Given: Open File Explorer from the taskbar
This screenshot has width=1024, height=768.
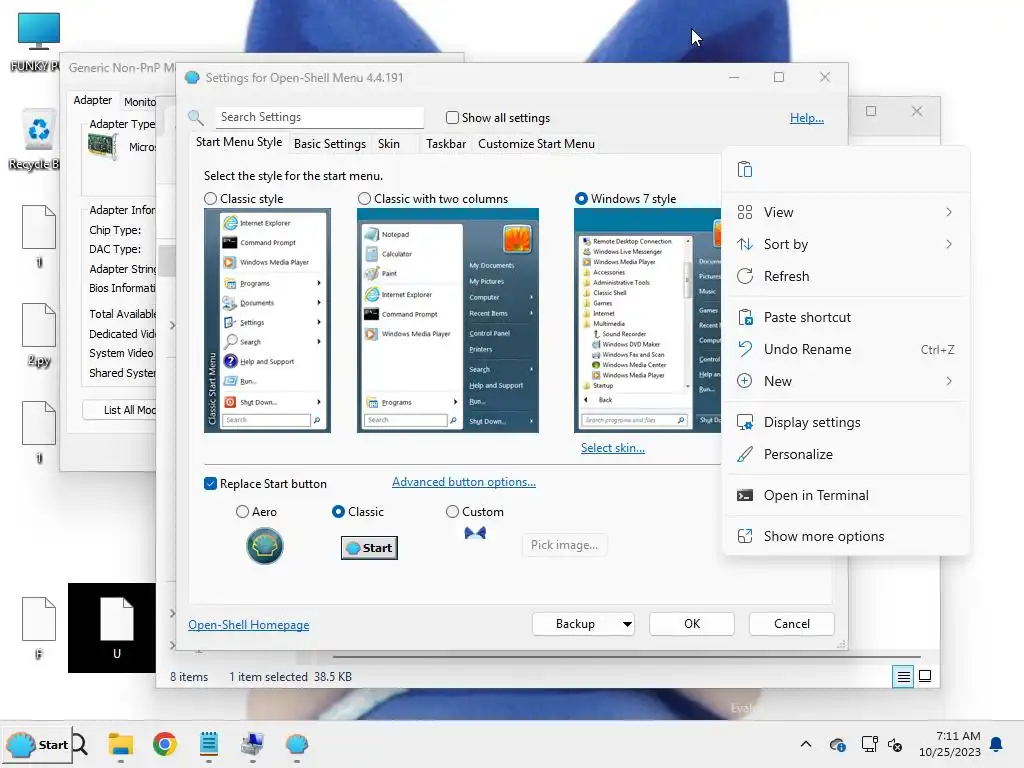Looking at the screenshot, I should click(121, 744).
